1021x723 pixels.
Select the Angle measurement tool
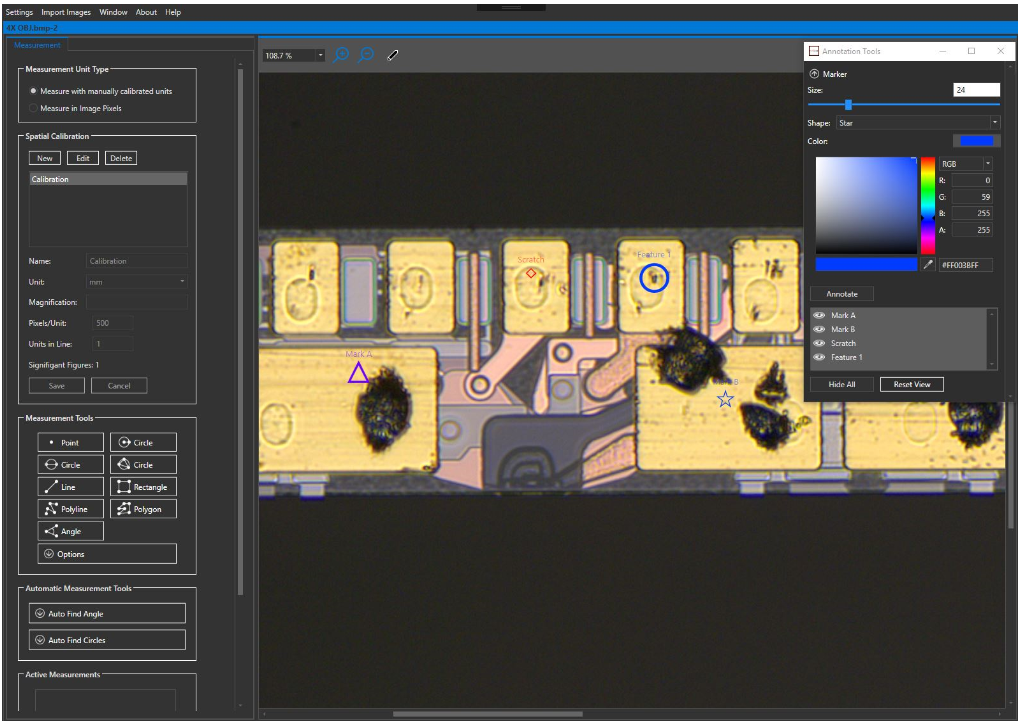[x=70, y=530]
